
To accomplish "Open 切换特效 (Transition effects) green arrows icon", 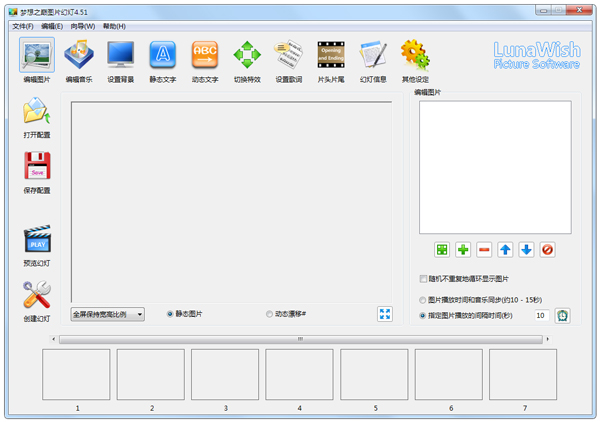I will coord(247,55).
